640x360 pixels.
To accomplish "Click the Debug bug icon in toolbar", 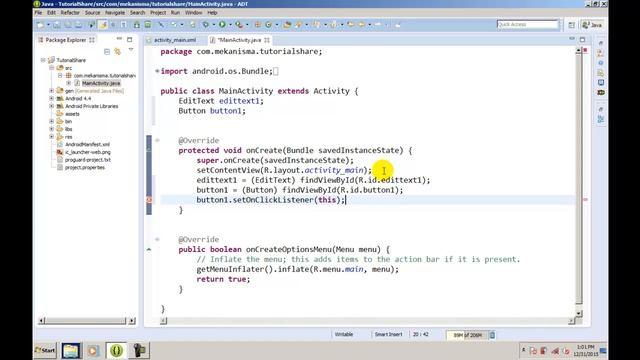I will tap(206, 24).
